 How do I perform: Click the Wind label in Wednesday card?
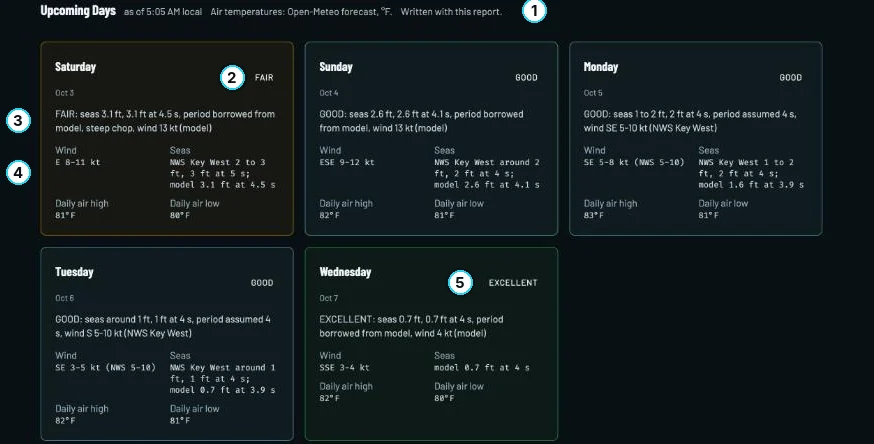(330, 355)
